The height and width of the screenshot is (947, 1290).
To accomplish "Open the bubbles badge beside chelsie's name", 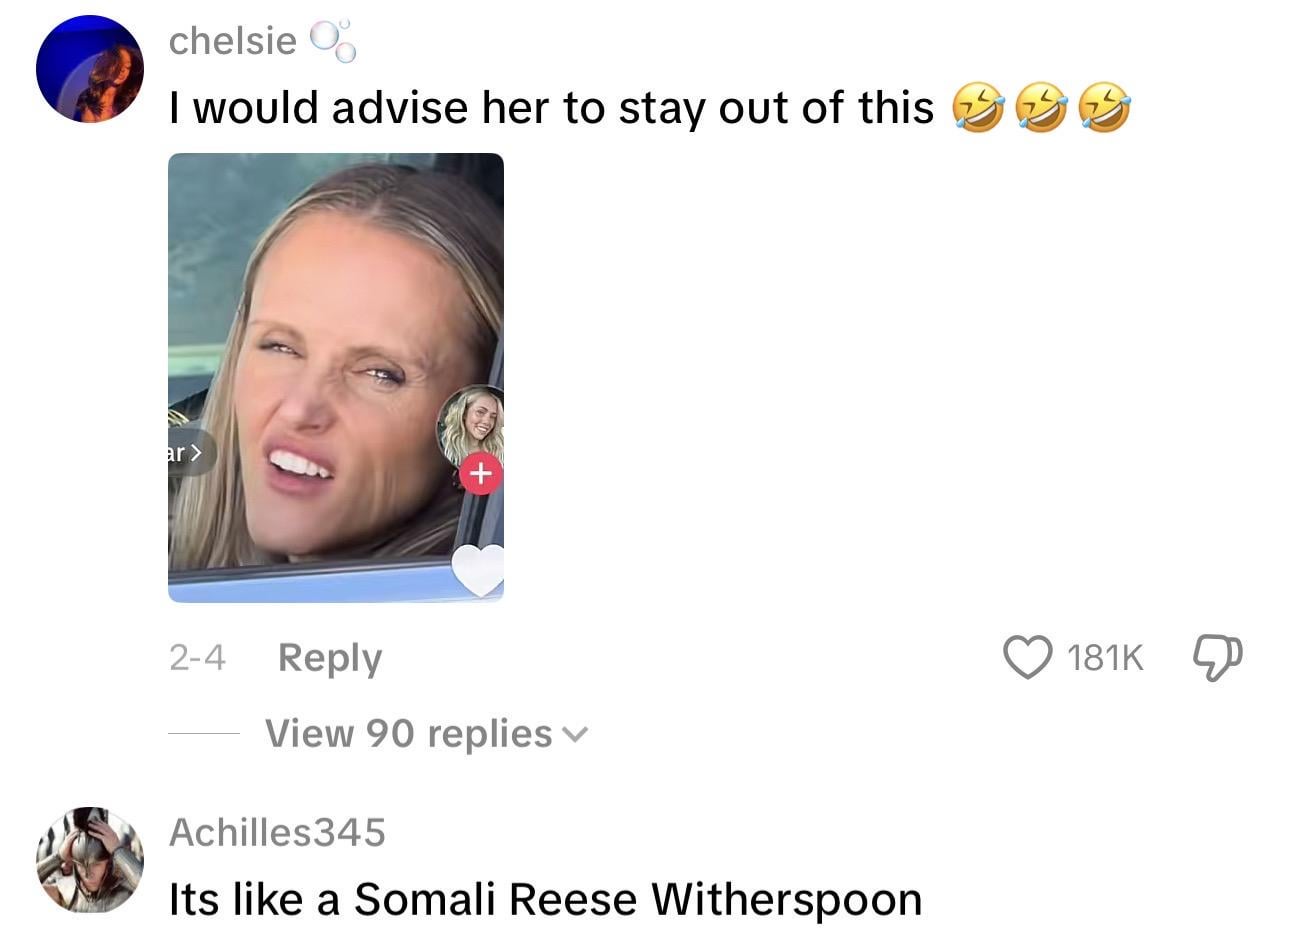I will click(x=333, y=41).
